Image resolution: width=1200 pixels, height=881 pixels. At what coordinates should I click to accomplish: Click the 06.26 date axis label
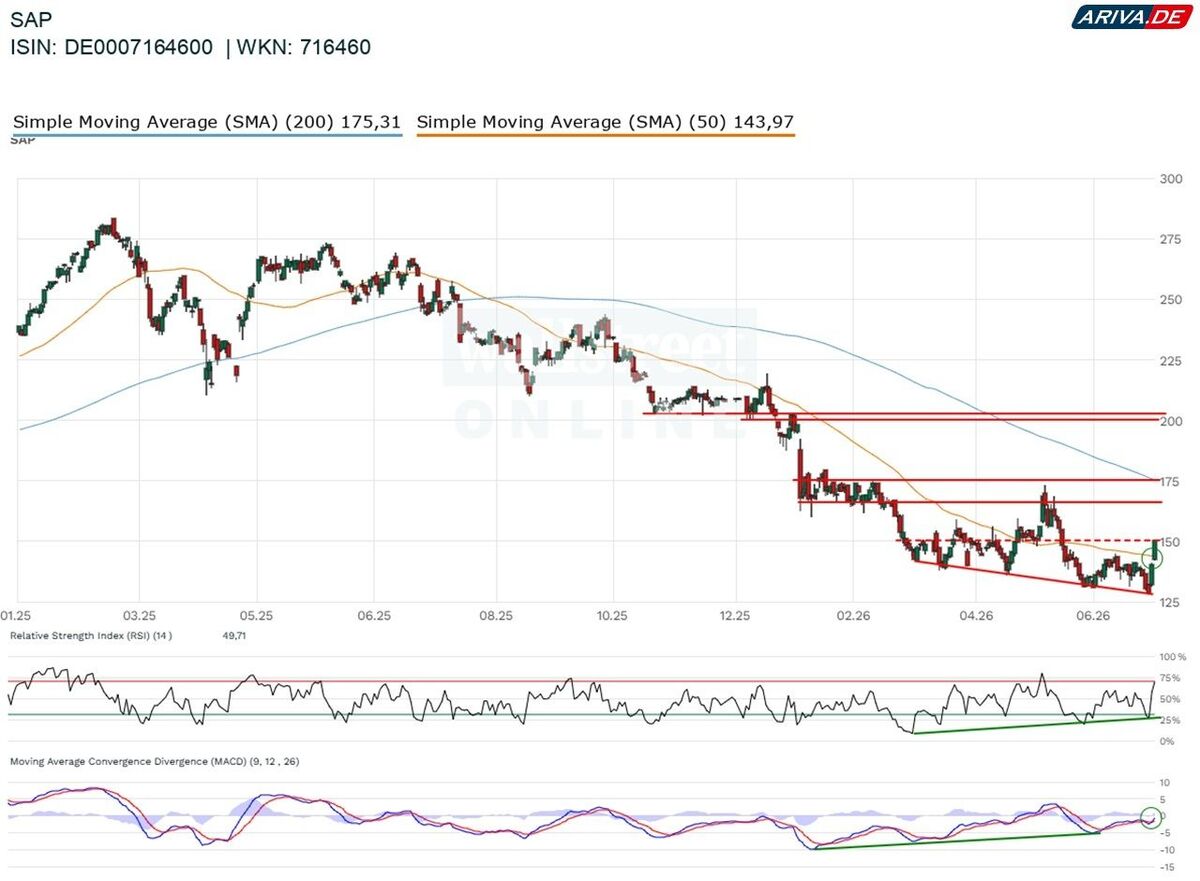point(1093,616)
